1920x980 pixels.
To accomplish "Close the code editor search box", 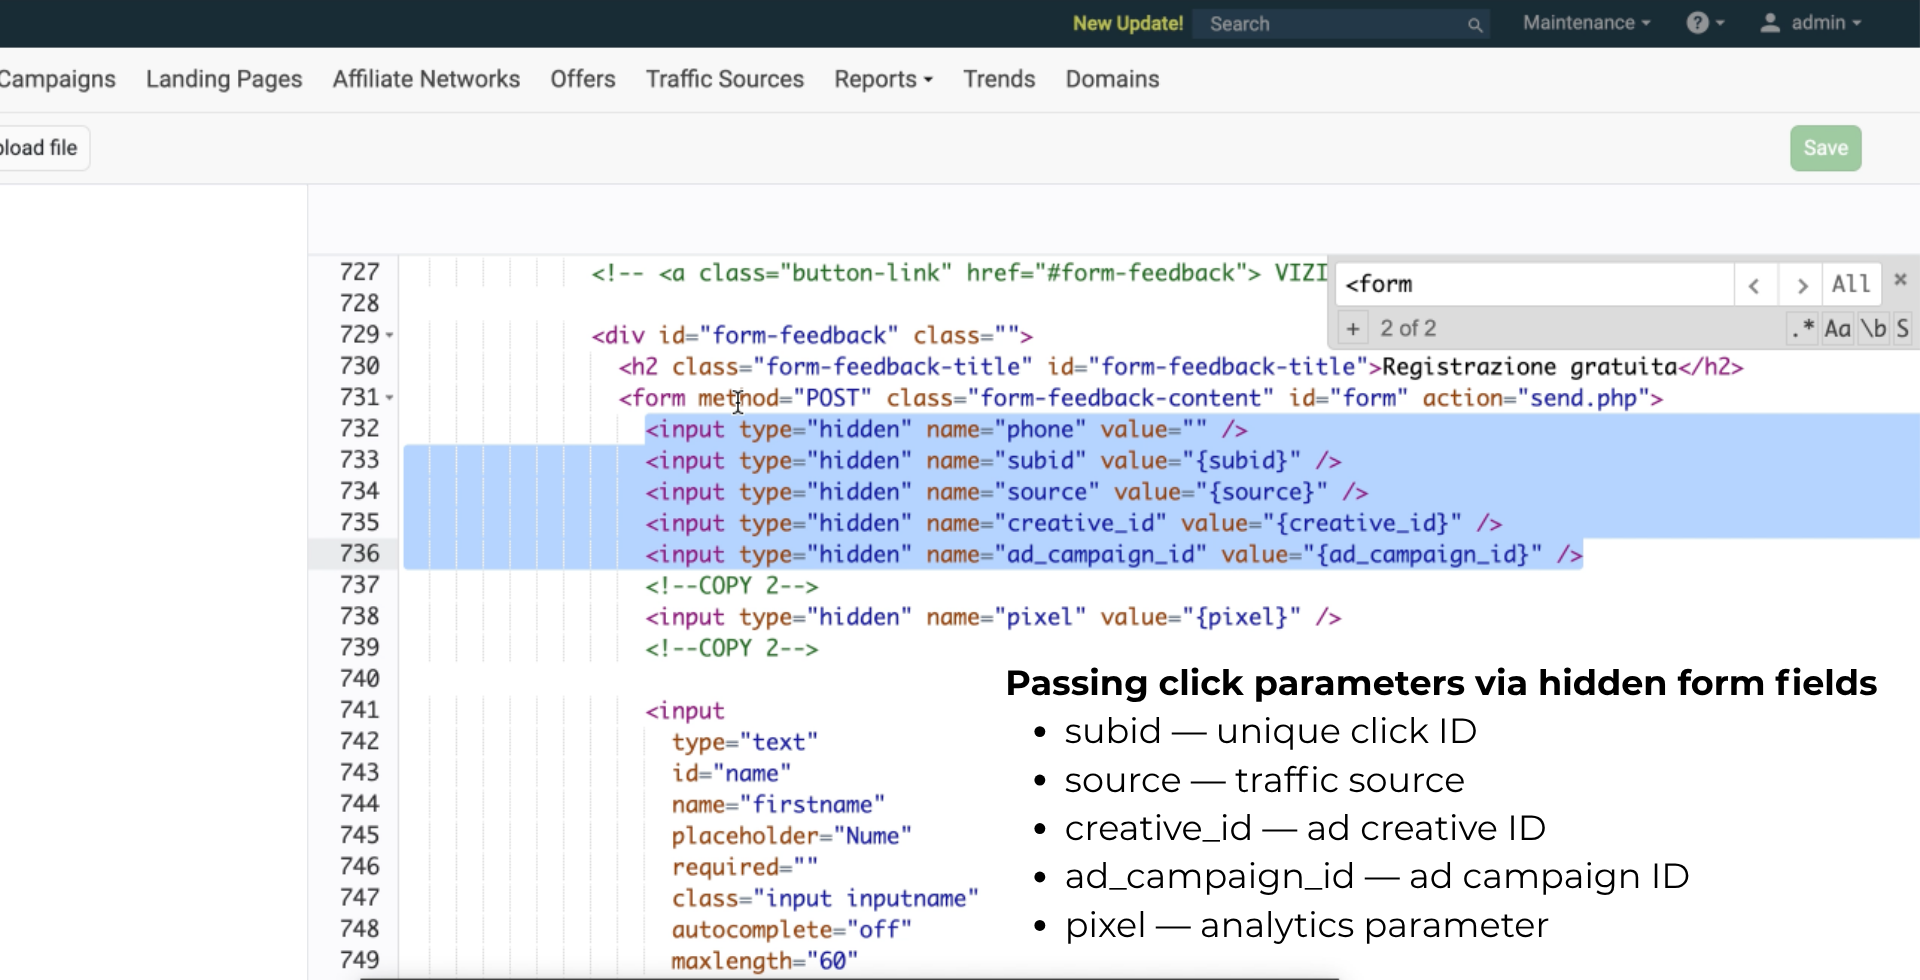I will (x=1900, y=280).
